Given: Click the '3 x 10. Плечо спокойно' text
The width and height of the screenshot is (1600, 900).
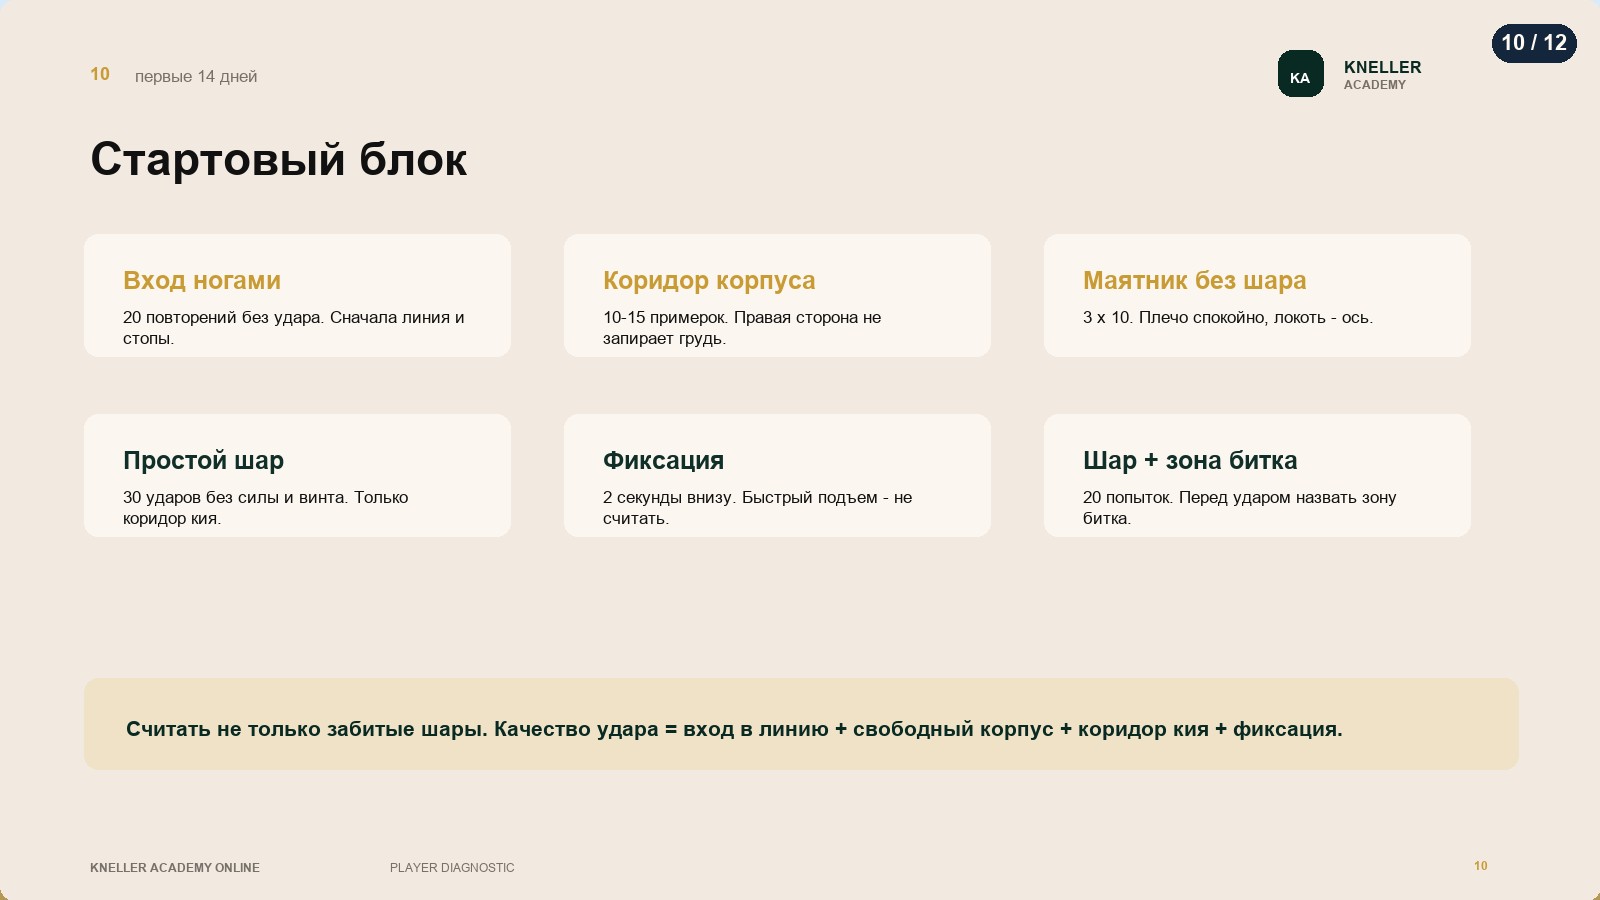Looking at the screenshot, I should [1228, 317].
